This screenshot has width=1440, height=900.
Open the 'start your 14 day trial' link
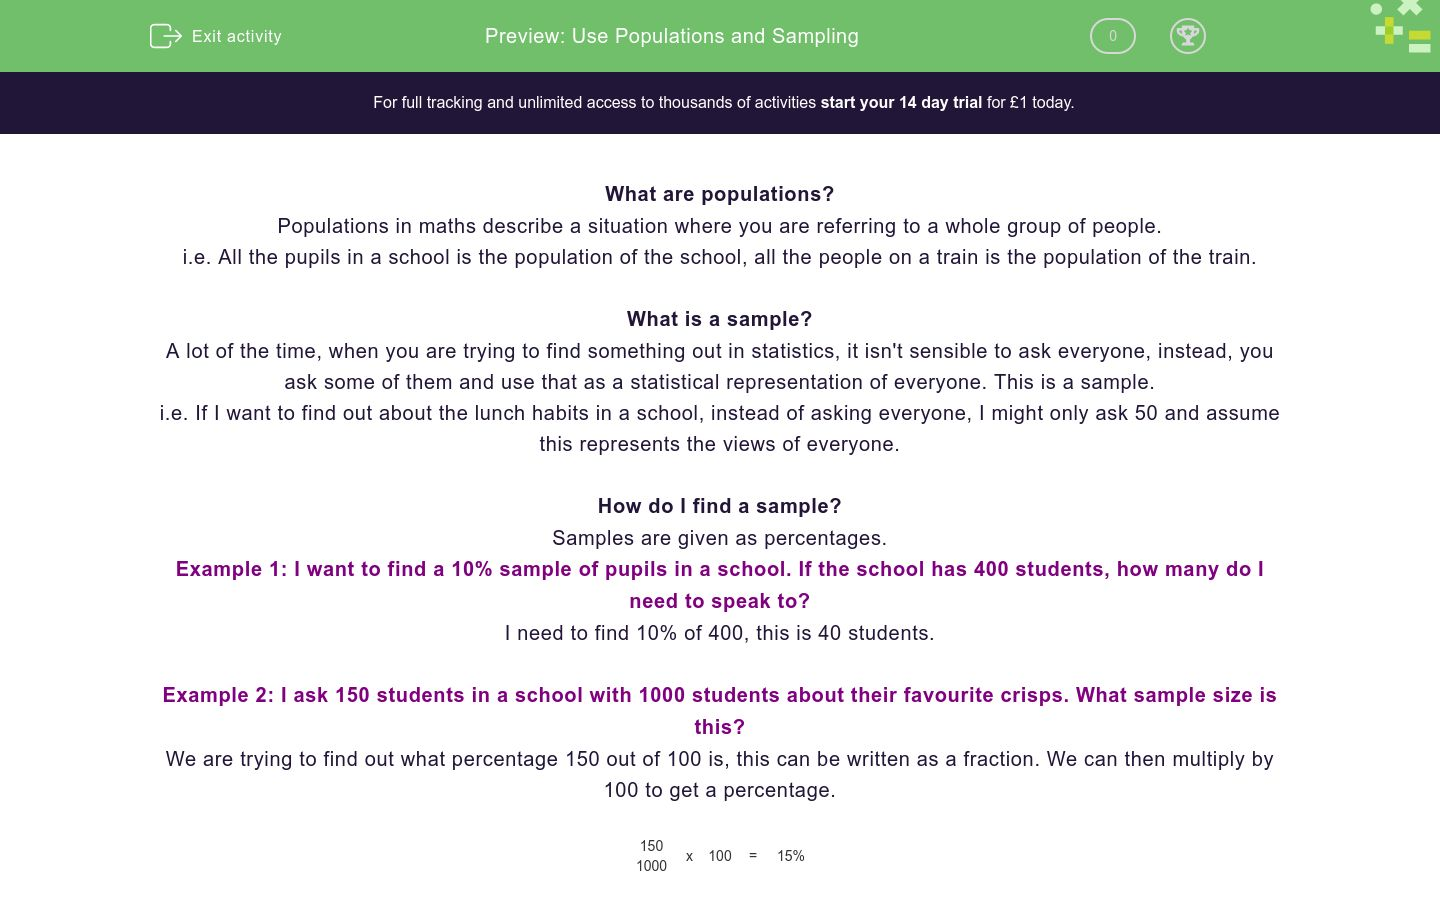point(900,102)
